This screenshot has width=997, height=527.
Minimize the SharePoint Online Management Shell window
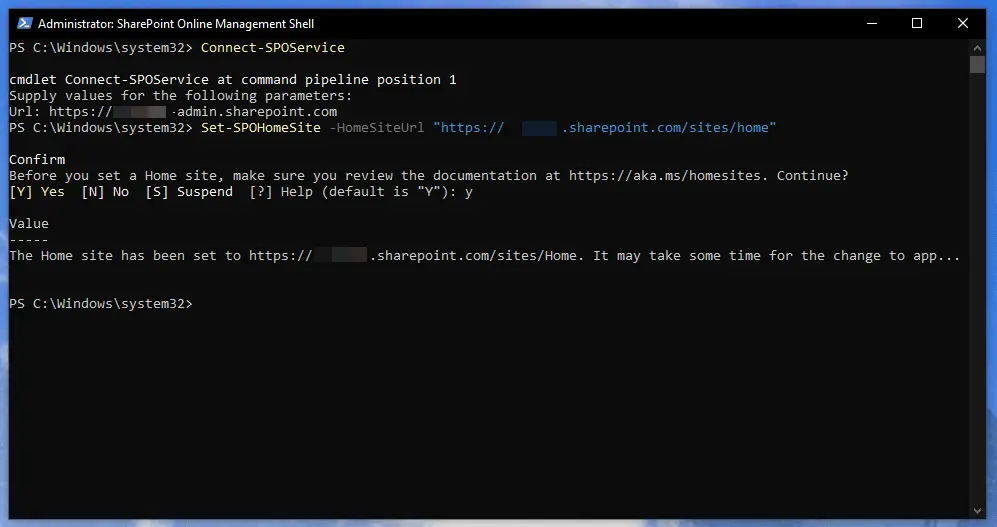click(872, 24)
